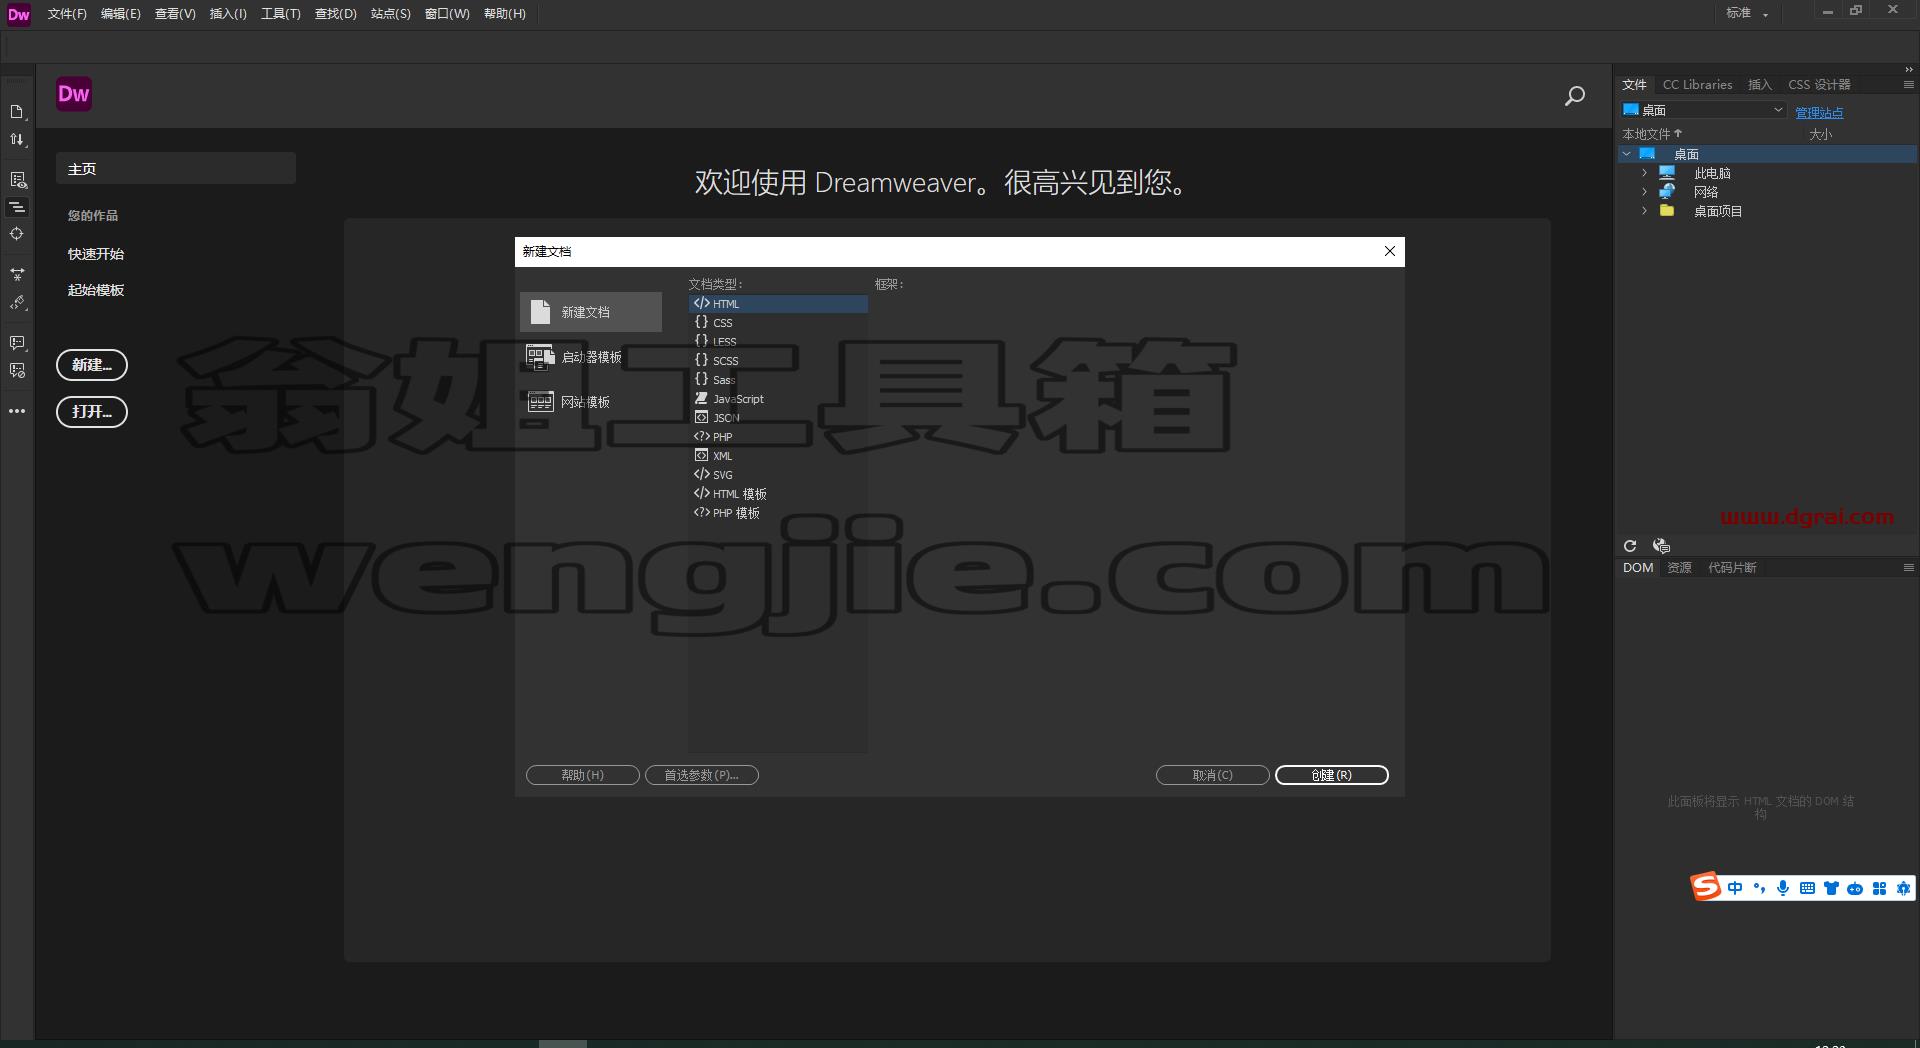Open the 标准 workspace dropdown
This screenshot has height=1048, width=1920.
1747,13
